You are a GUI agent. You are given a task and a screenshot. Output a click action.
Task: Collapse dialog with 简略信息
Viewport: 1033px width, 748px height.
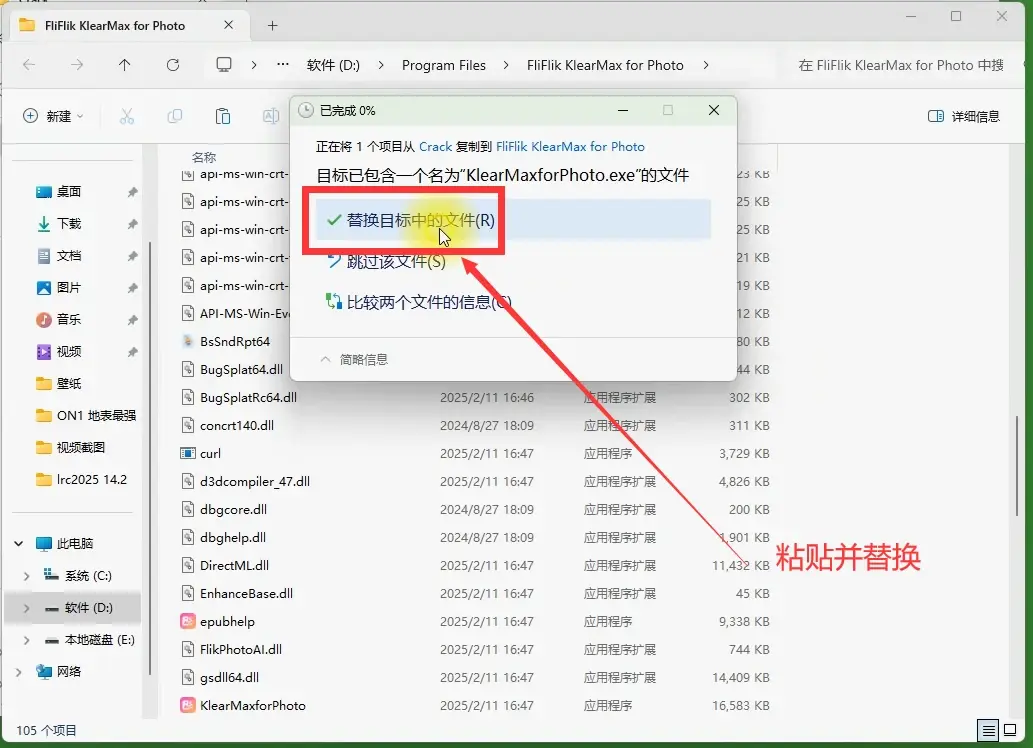pyautogui.click(x=354, y=359)
